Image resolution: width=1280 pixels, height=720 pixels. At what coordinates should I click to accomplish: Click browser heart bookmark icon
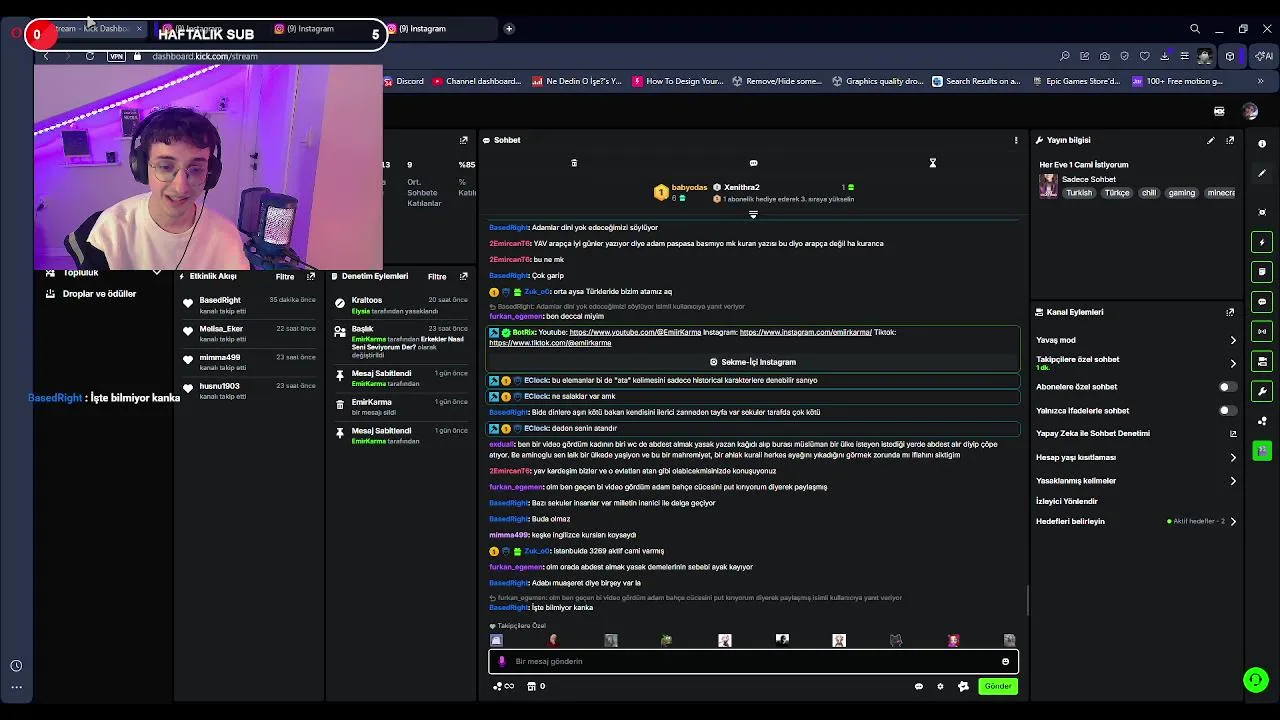pyautogui.click(x=1144, y=56)
